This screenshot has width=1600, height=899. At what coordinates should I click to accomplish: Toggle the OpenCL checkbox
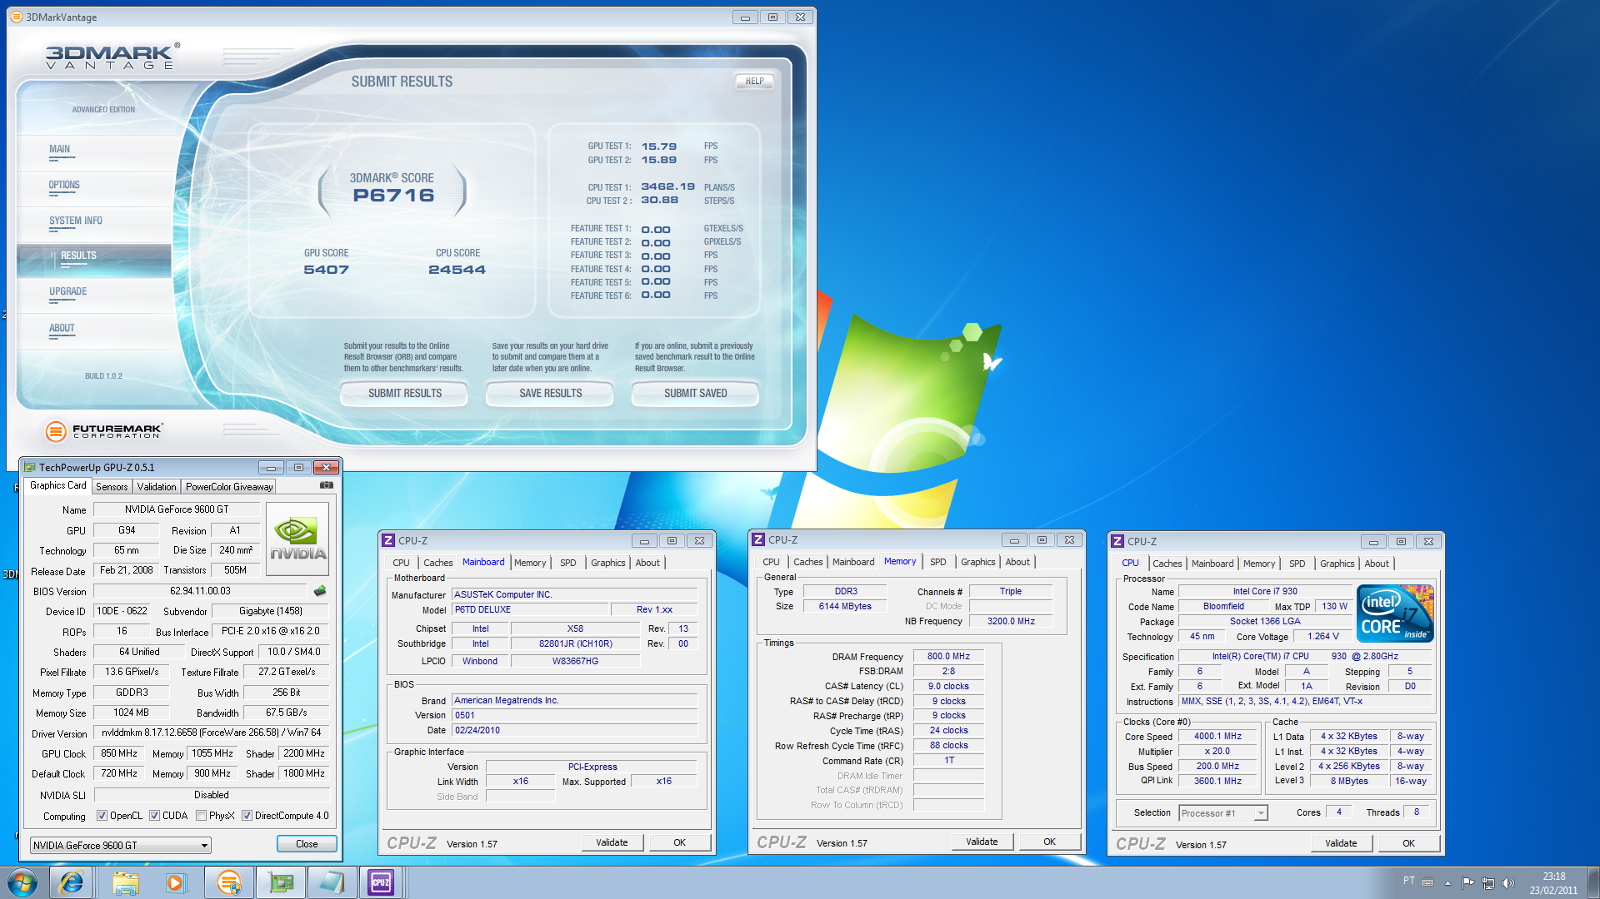102,815
